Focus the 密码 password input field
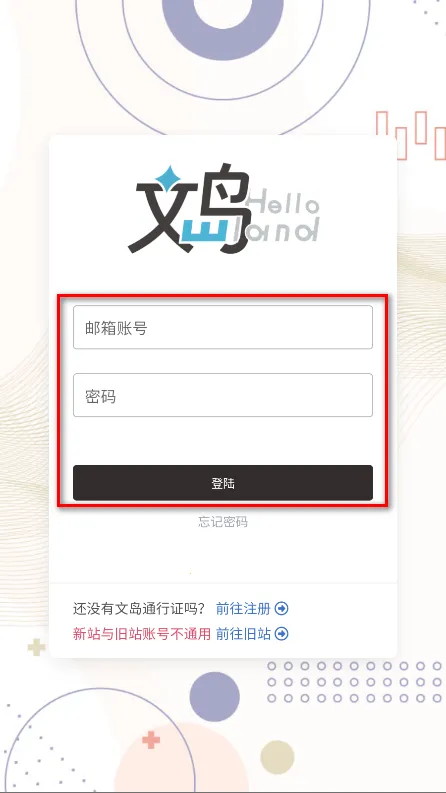 click(x=223, y=395)
